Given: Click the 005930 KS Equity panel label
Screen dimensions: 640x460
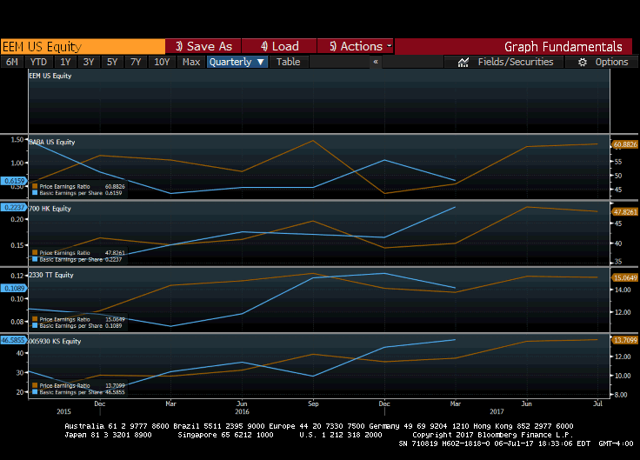Looking at the screenshot, I should (x=55, y=341).
